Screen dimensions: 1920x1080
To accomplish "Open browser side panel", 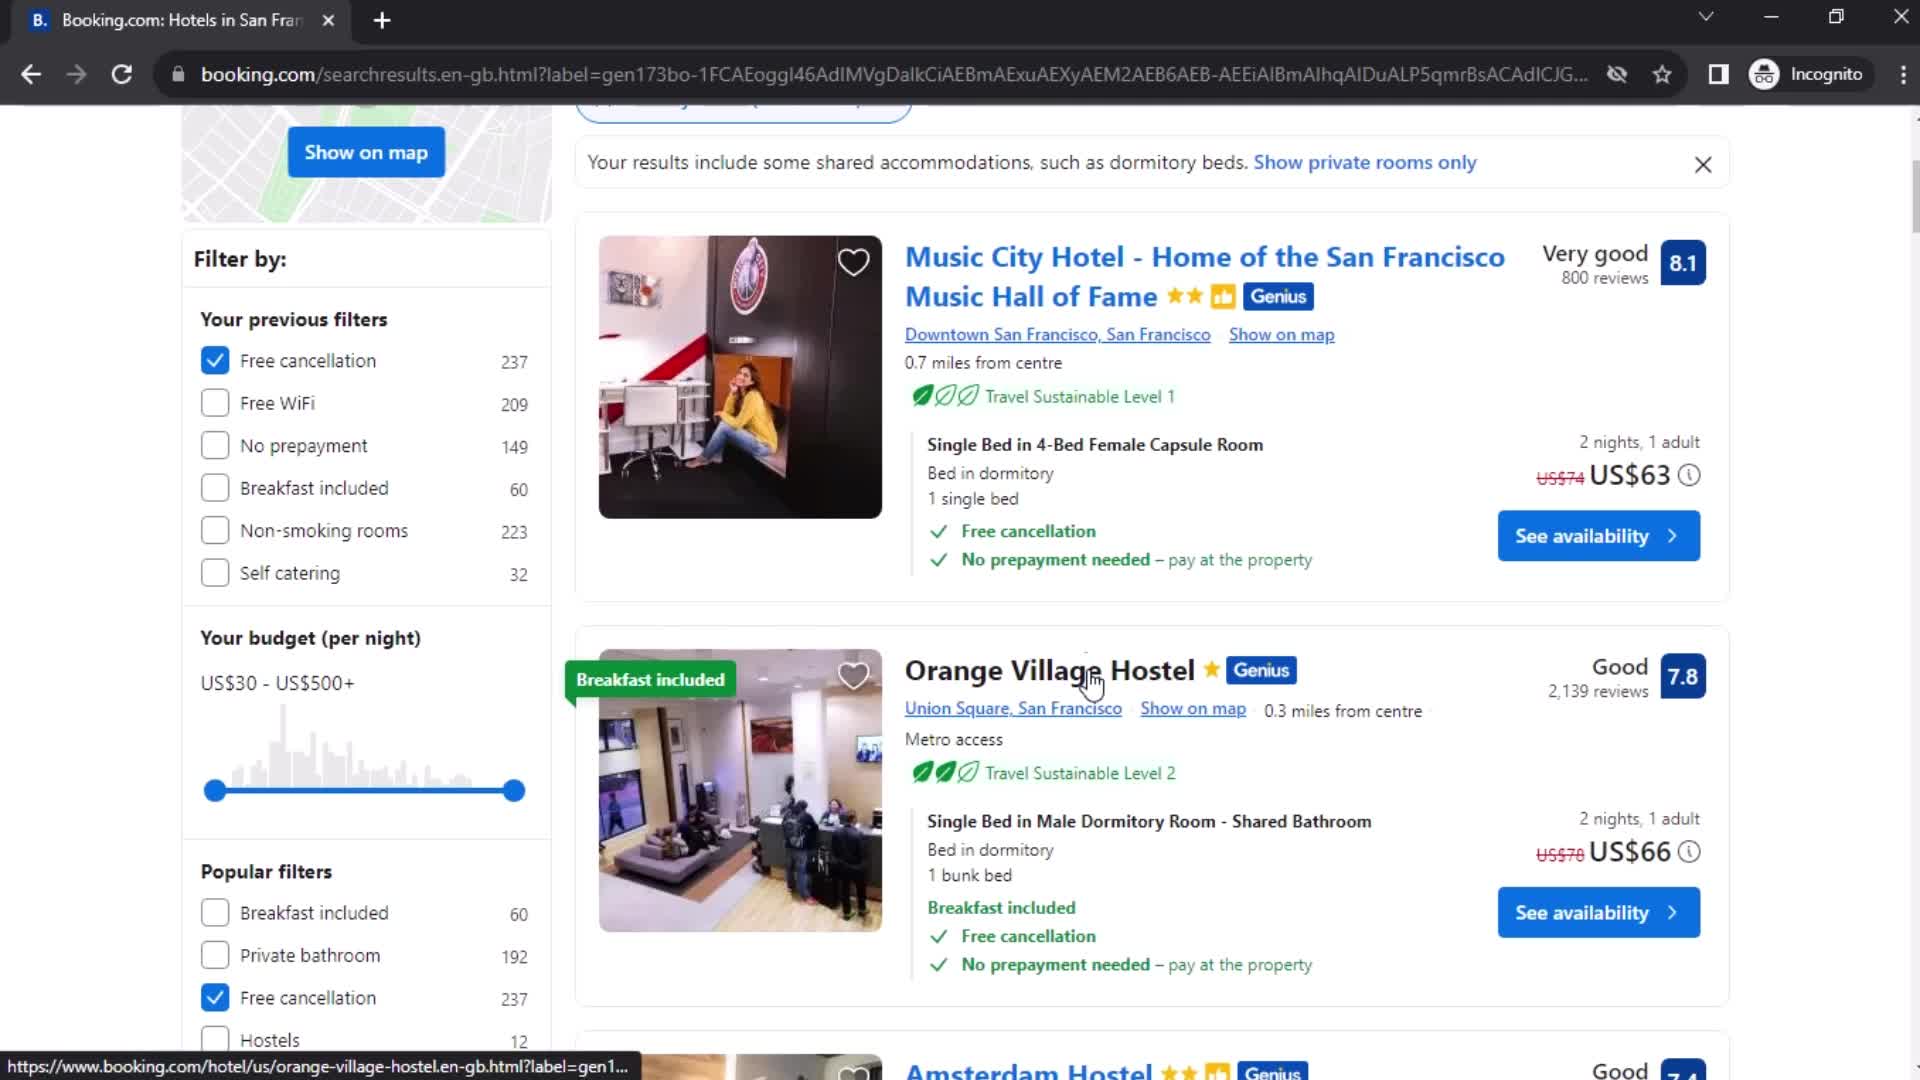I will pos(1718,74).
